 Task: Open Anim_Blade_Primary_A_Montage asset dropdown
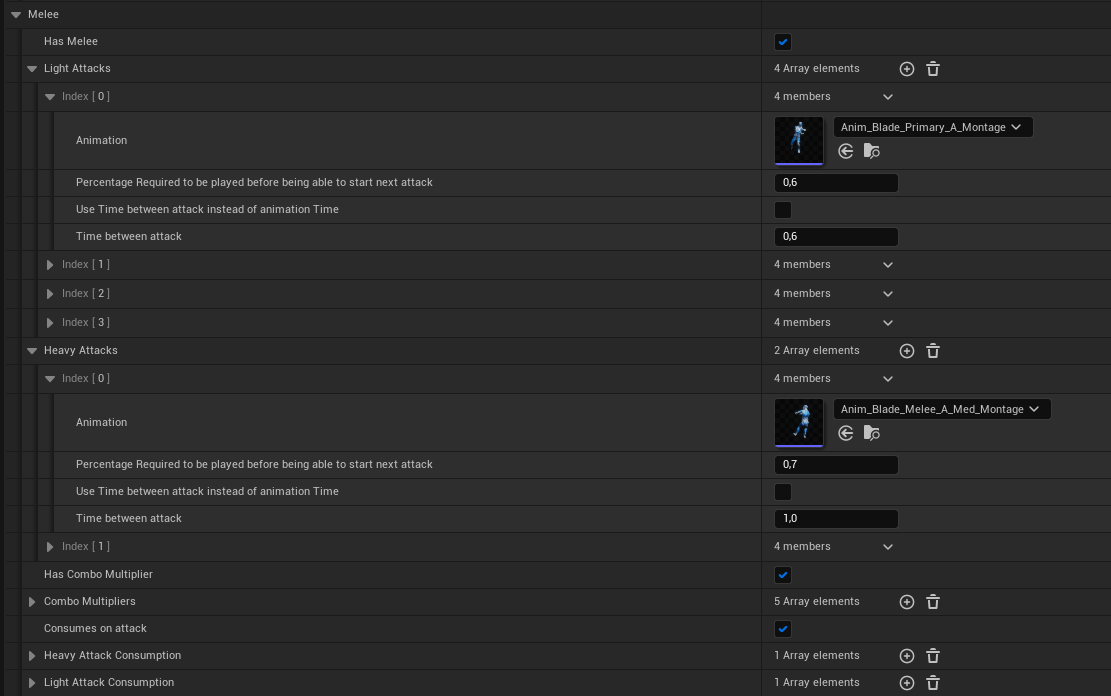[932, 127]
